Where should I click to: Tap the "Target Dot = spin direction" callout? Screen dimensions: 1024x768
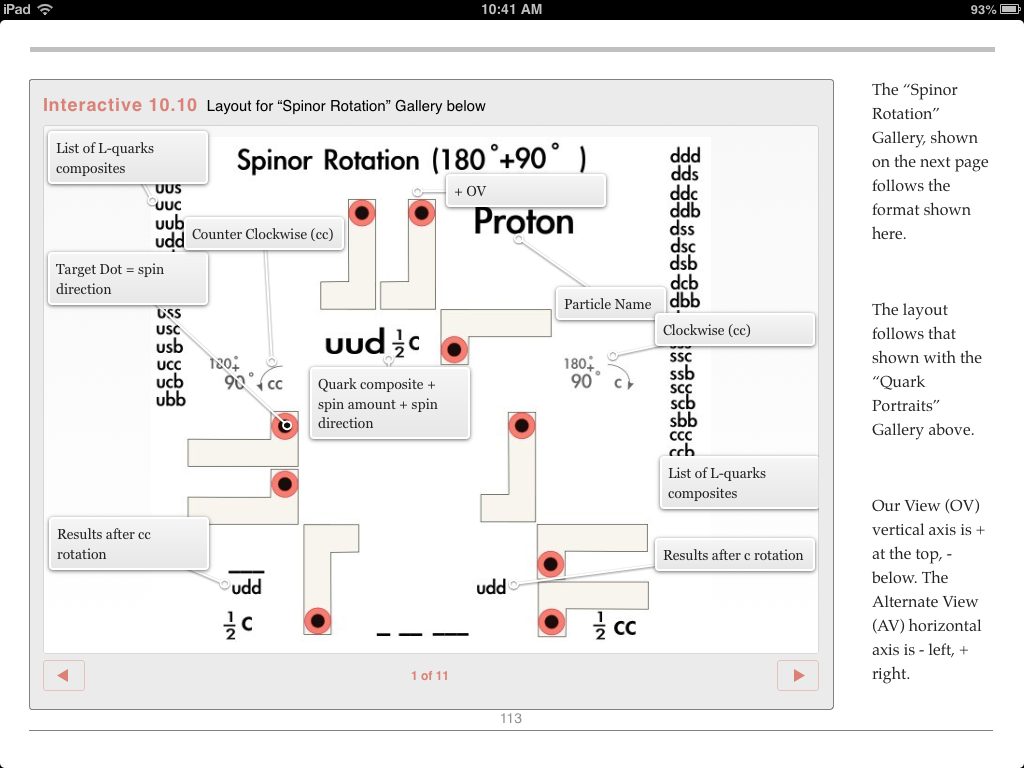(x=127, y=279)
